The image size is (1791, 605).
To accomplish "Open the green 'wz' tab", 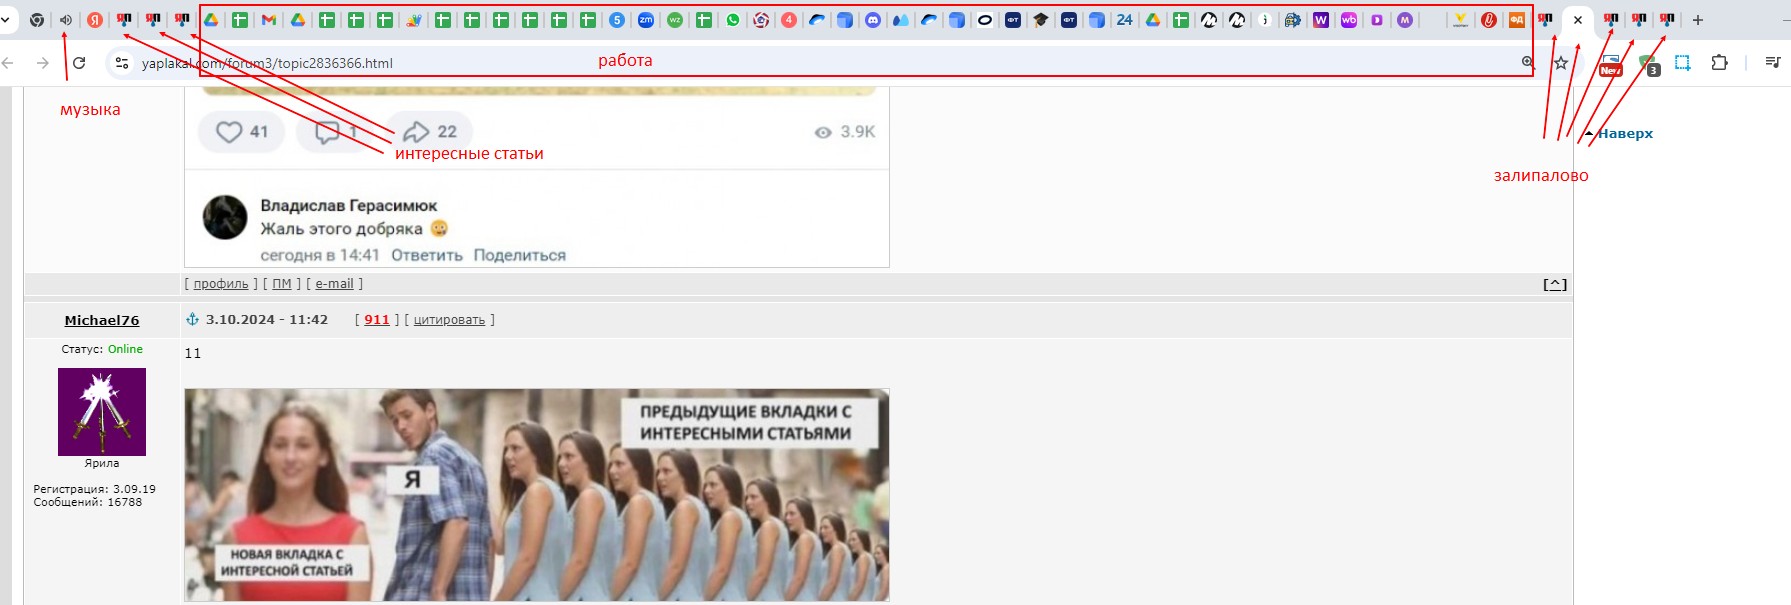I will (x=675, y=20).
